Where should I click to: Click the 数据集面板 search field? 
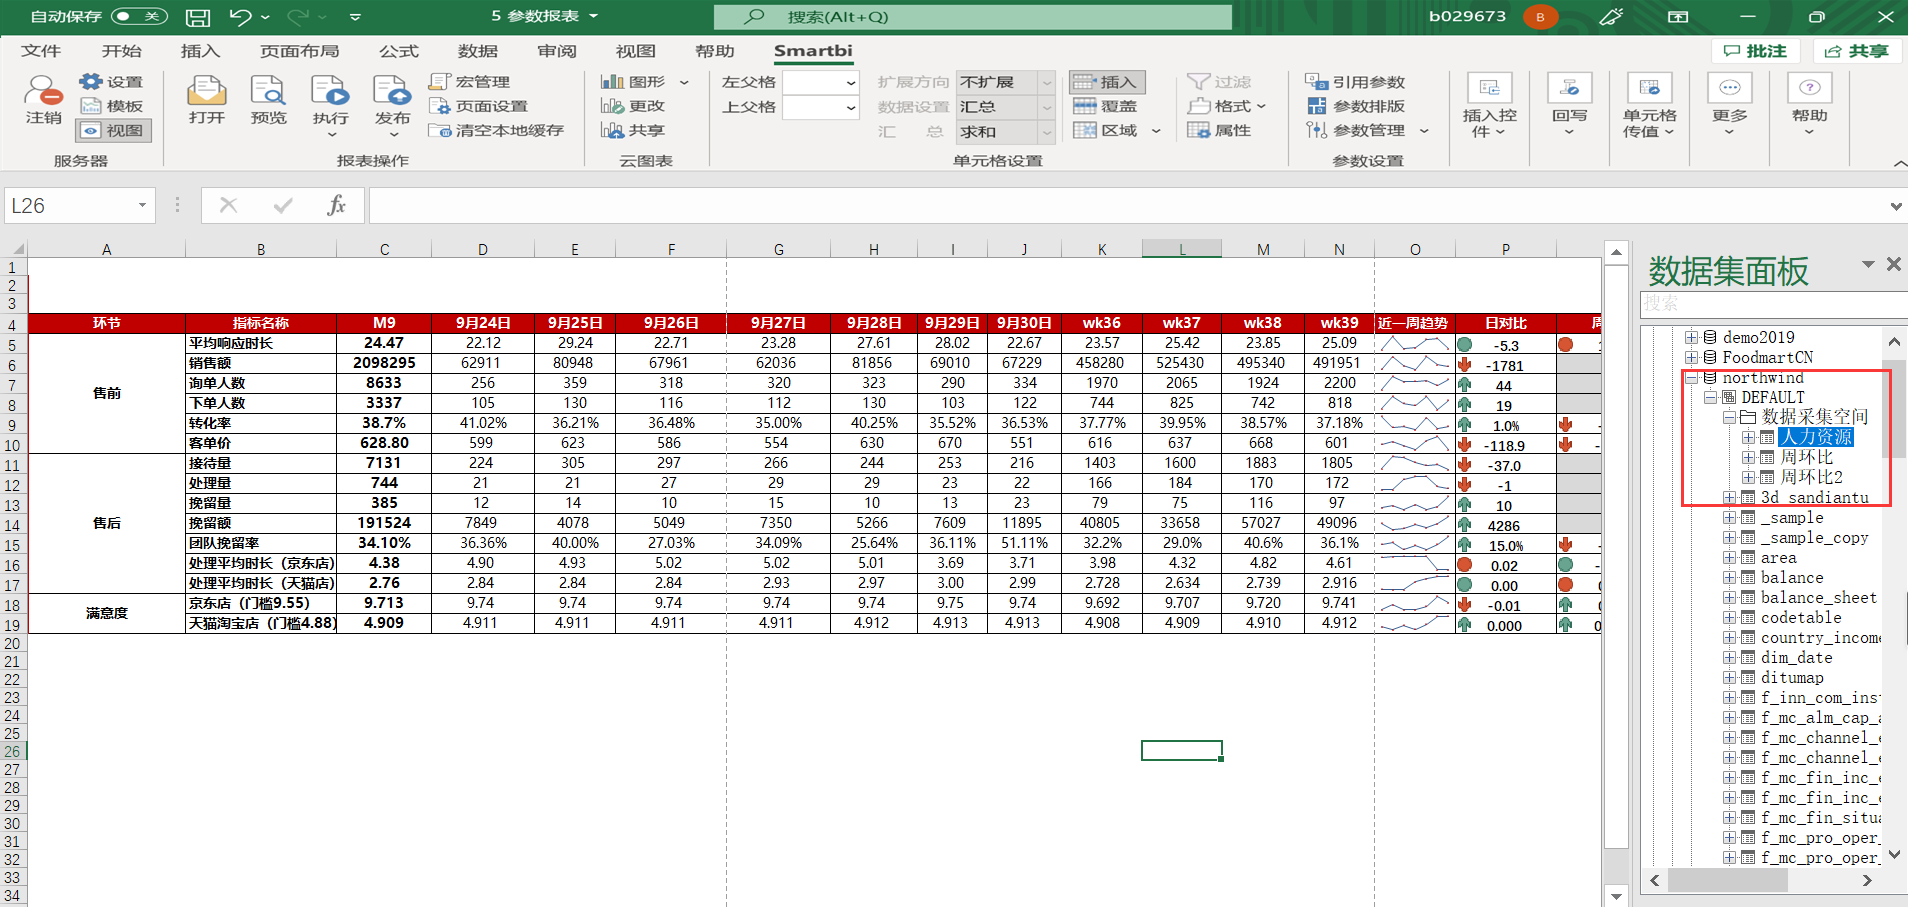tap(1774, 303)
